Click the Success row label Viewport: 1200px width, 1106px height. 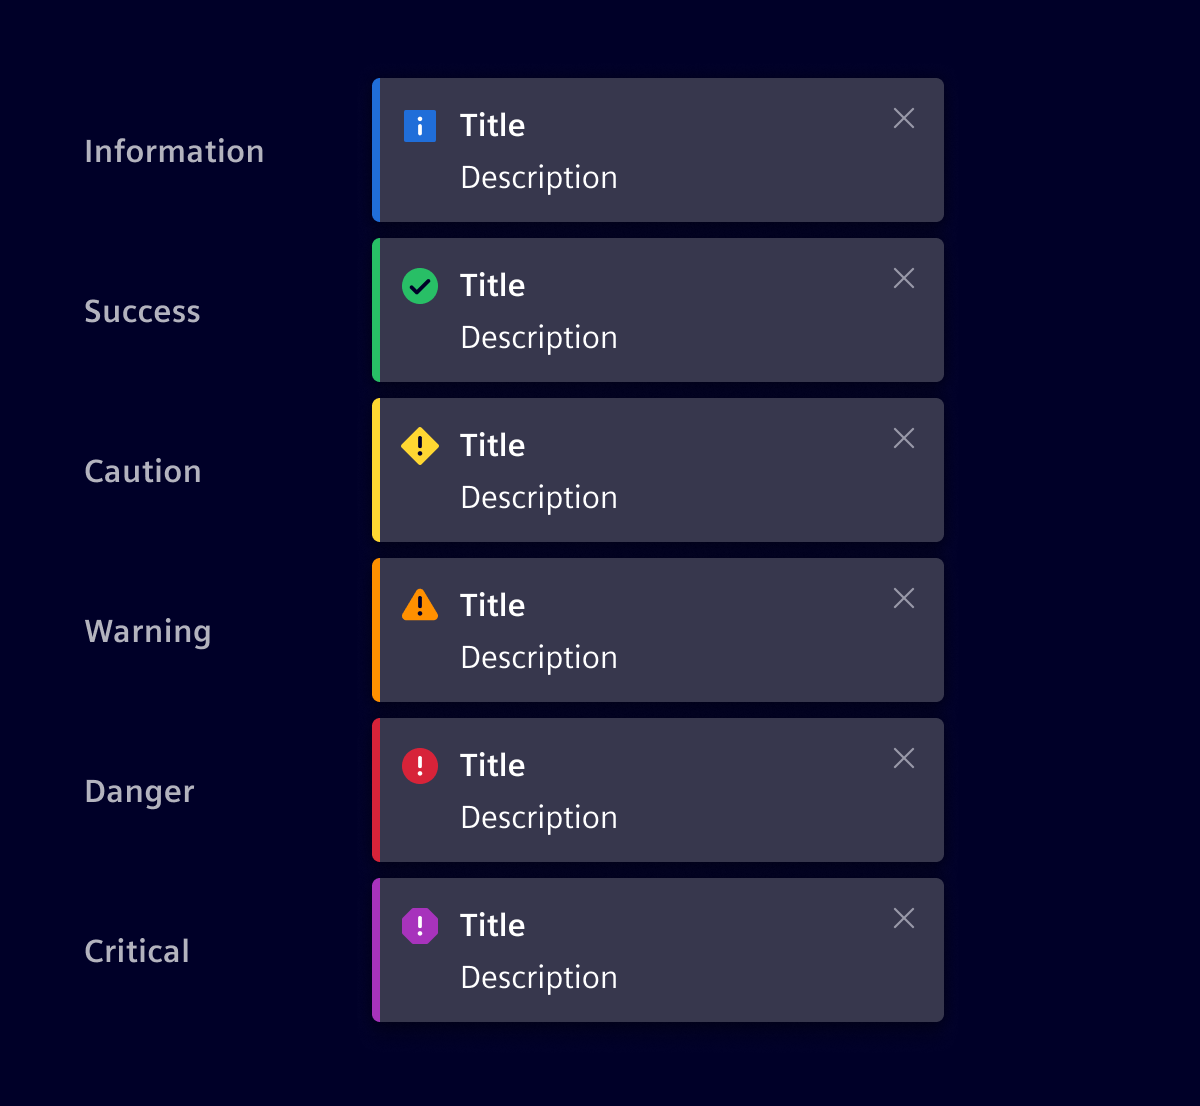[x=142, y=311]
